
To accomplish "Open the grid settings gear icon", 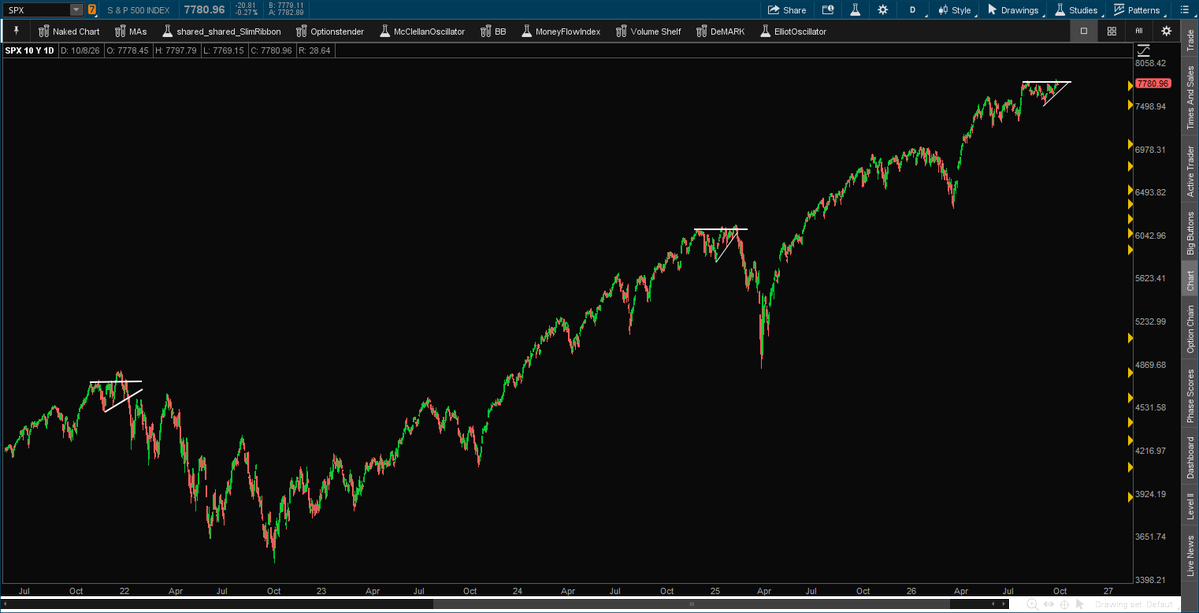I will click(x=1166, y=31).
